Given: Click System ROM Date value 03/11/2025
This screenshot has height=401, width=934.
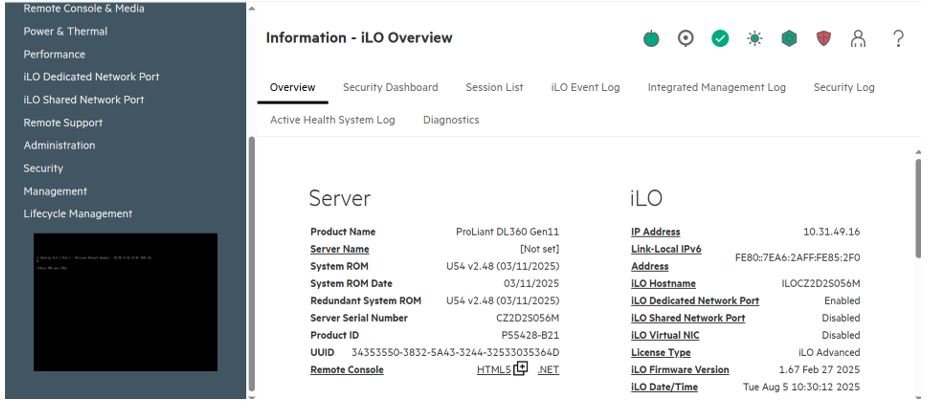Looking at the screenshot, I should pyautogui.click(x=531, y=284).
